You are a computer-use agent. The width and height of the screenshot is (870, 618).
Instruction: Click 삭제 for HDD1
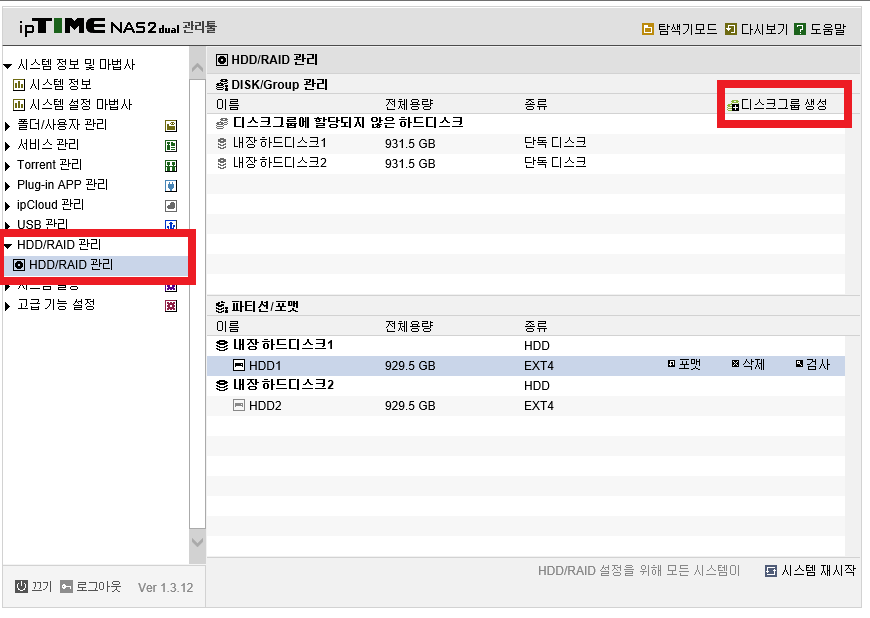click(x=748, y=364)
